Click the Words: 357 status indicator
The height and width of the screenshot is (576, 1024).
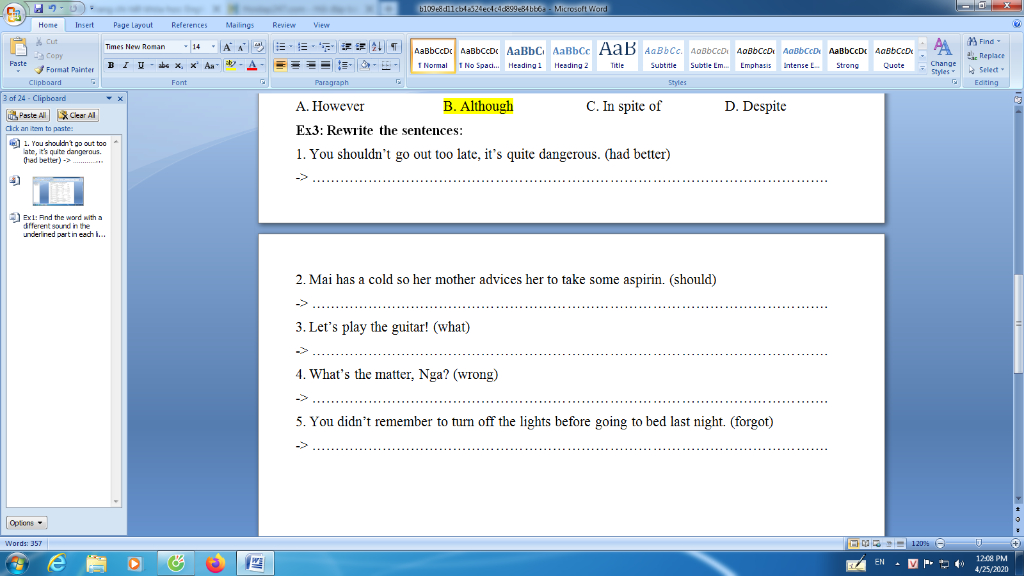point(24,543)
